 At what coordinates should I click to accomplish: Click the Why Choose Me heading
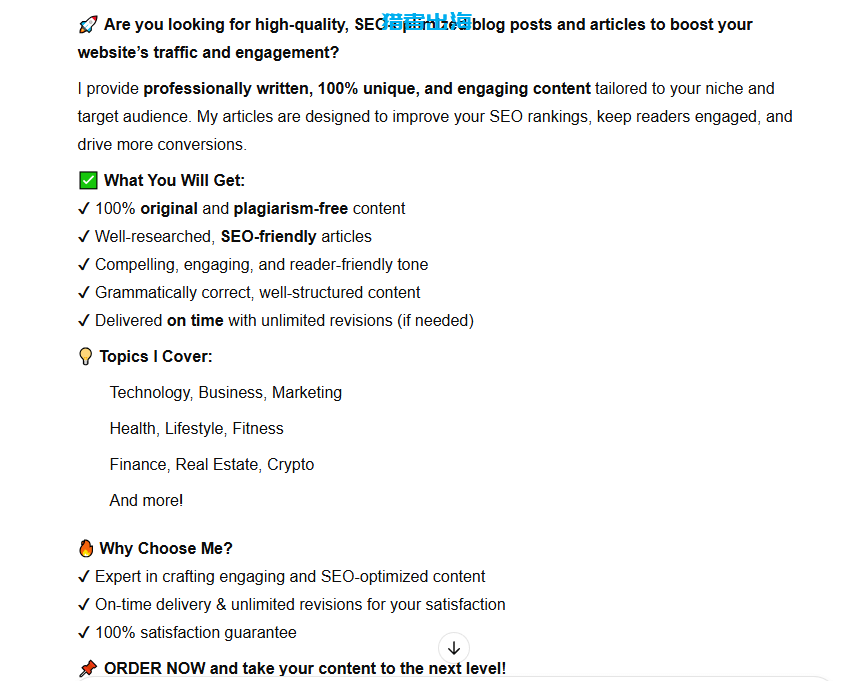166,548
